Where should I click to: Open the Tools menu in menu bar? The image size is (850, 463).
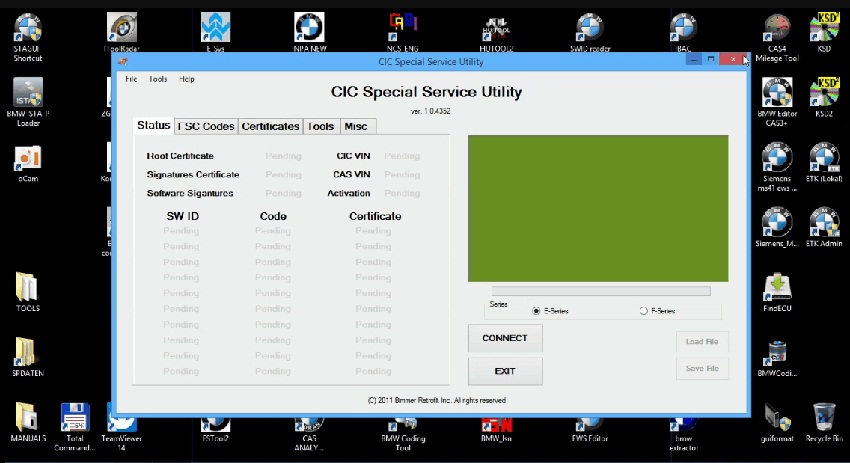(x=158, y=79)
